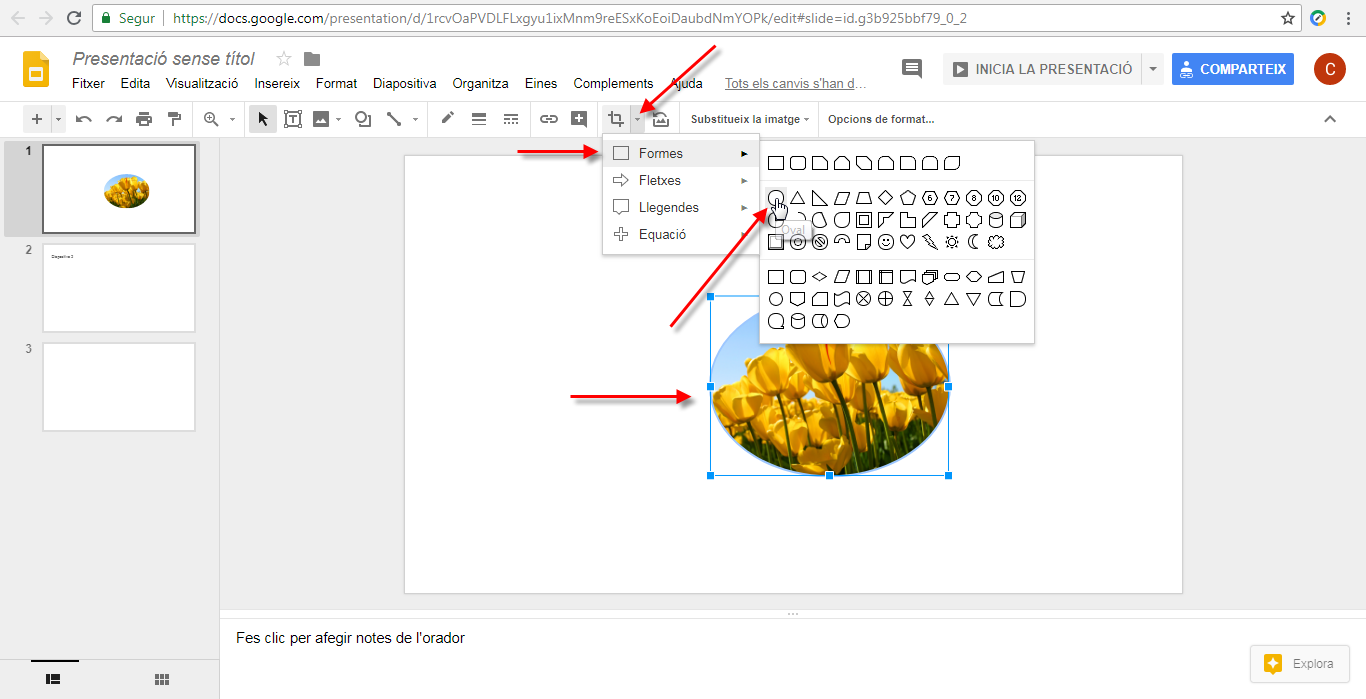Click the undo arrow in the toolbar
Screen dimensions: 1366x699
pos(84,119)
